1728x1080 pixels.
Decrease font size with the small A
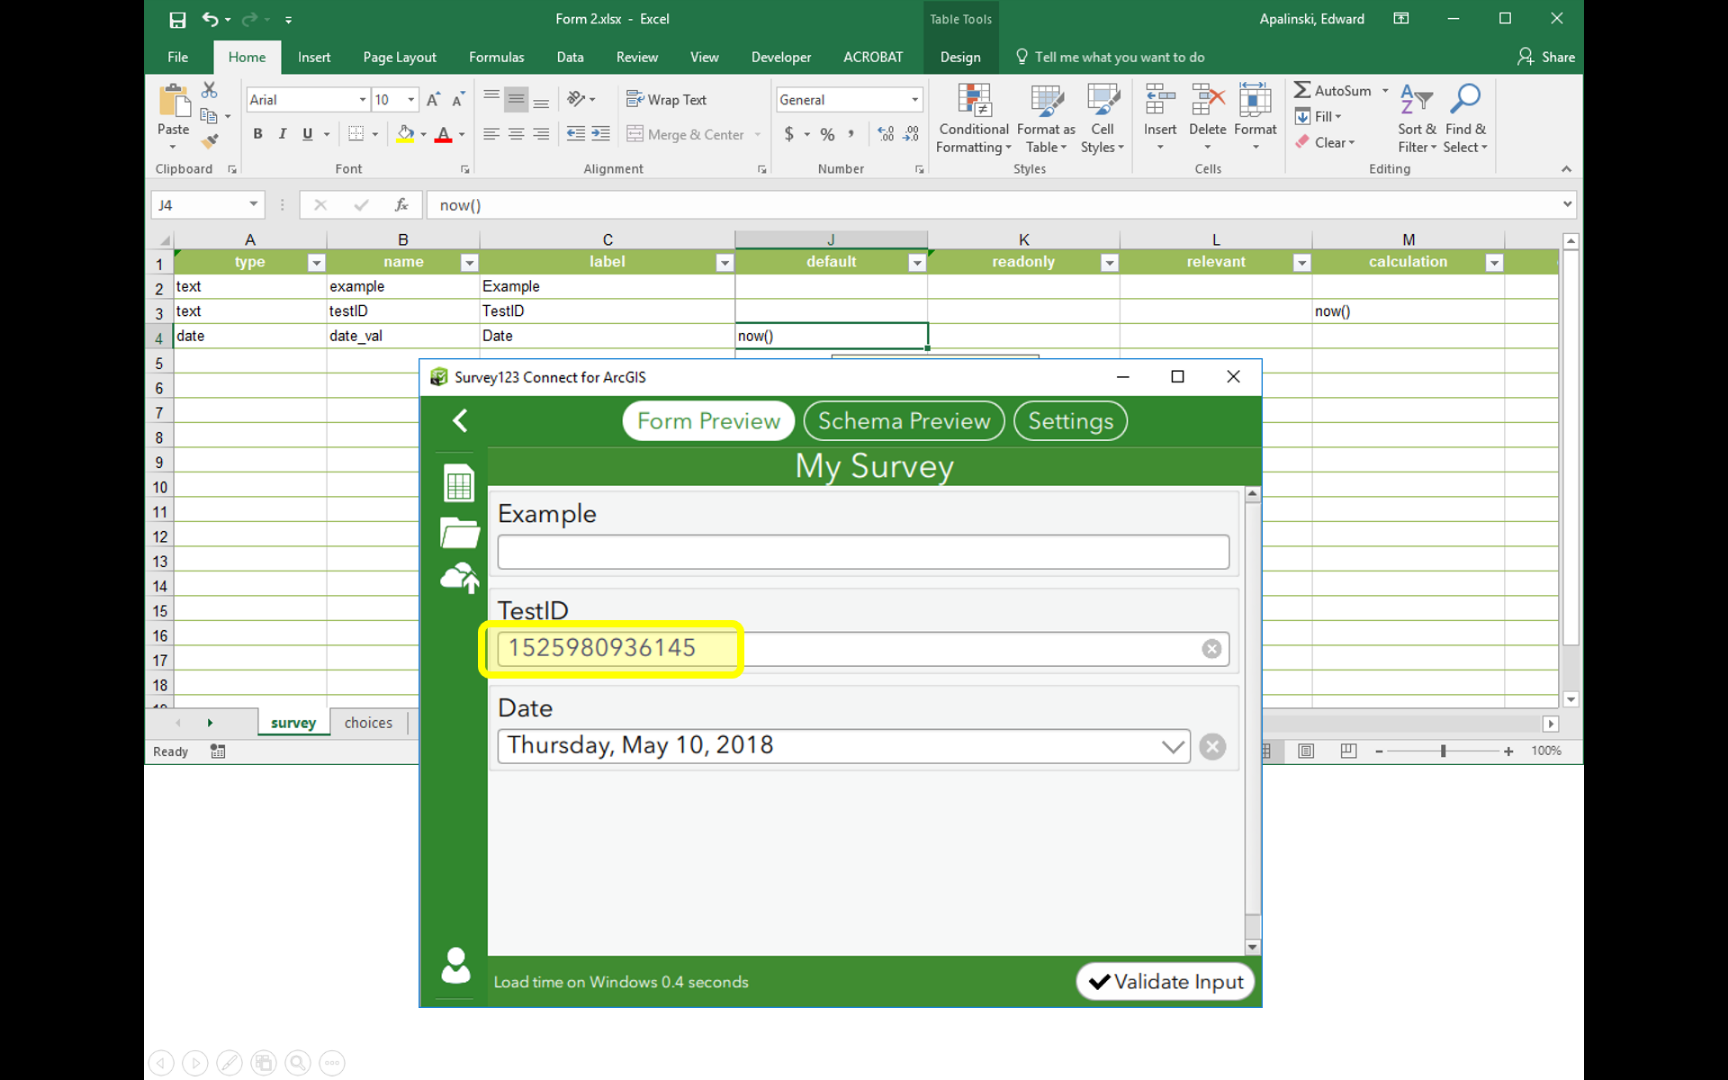(x=458, y=100)
